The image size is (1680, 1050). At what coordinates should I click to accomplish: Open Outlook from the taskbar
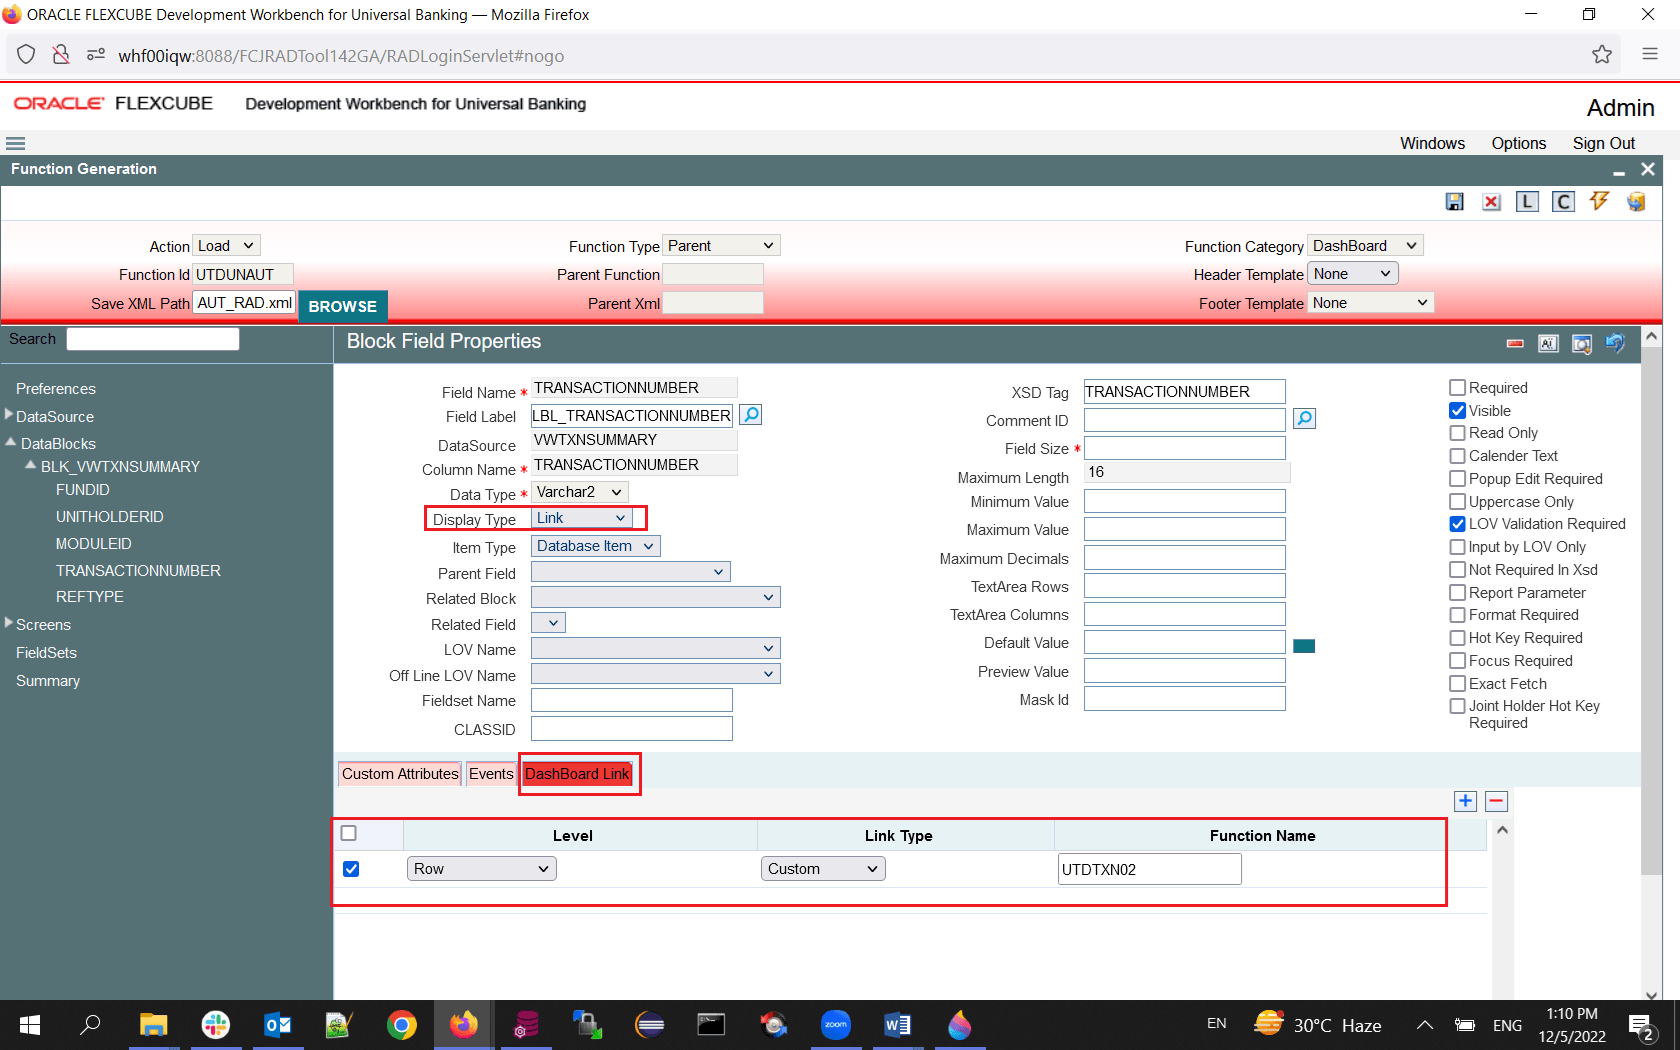click(x=278, y=1025)
